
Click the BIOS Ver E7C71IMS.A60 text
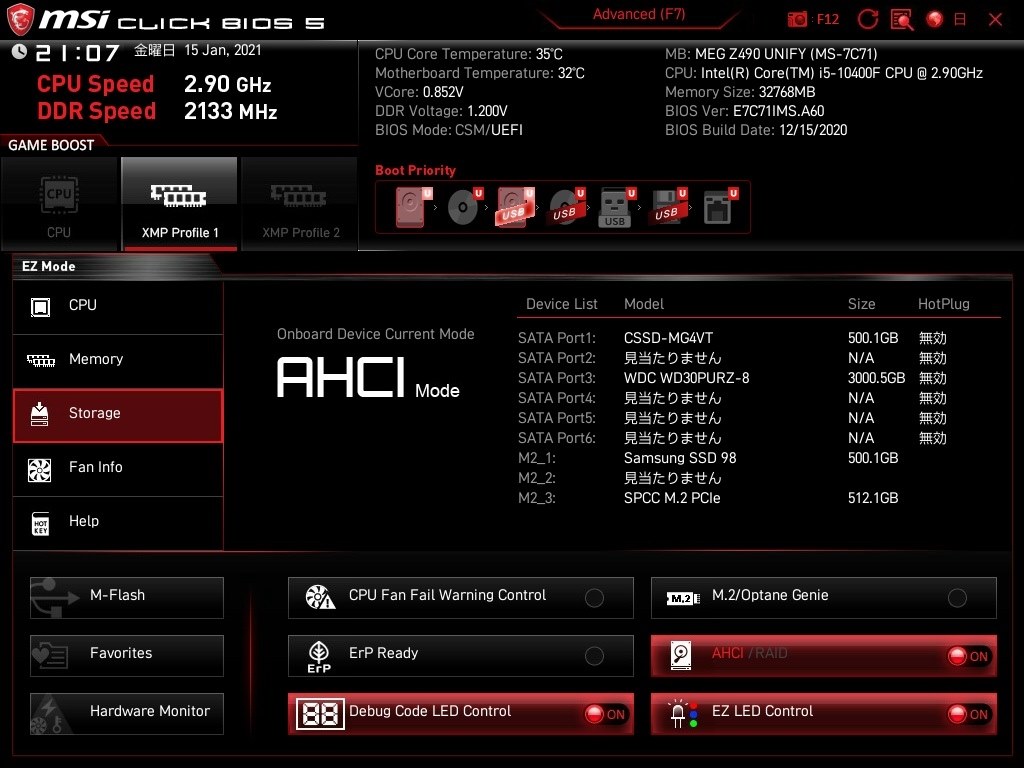click(x=744, y=111)
